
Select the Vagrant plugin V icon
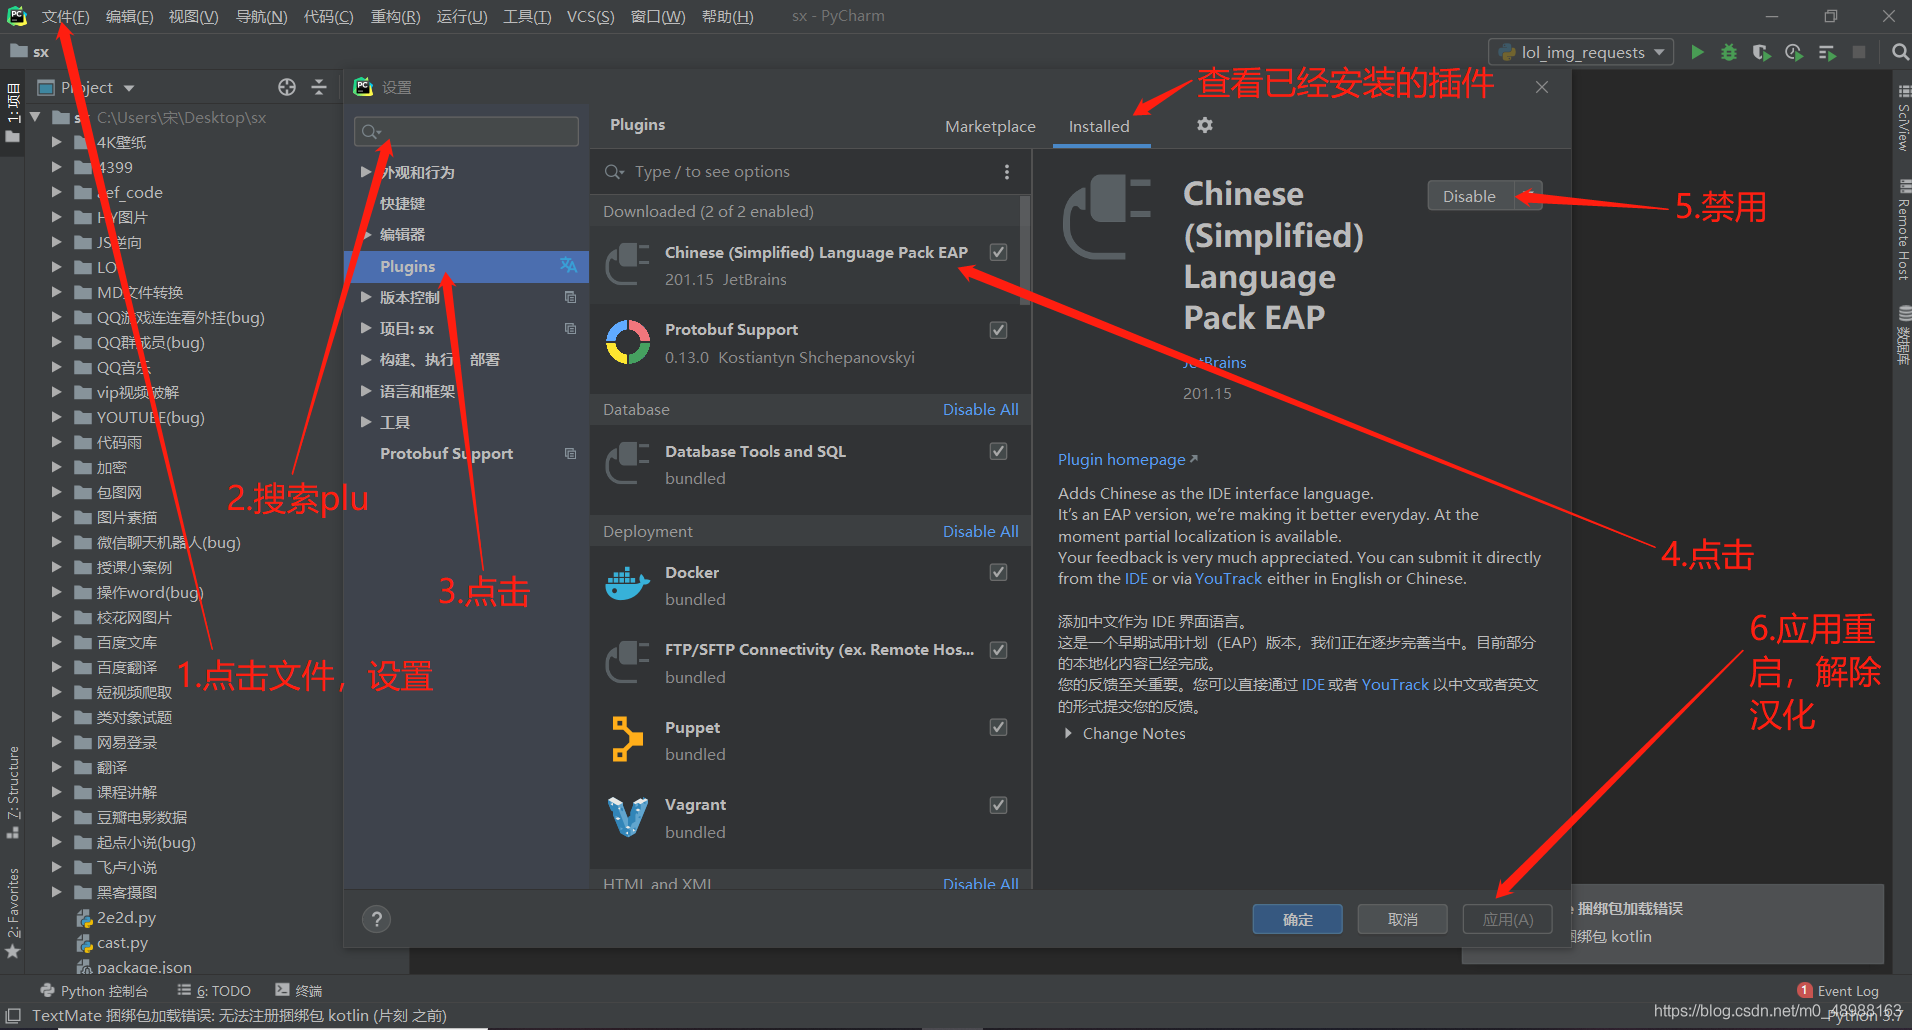628,818
